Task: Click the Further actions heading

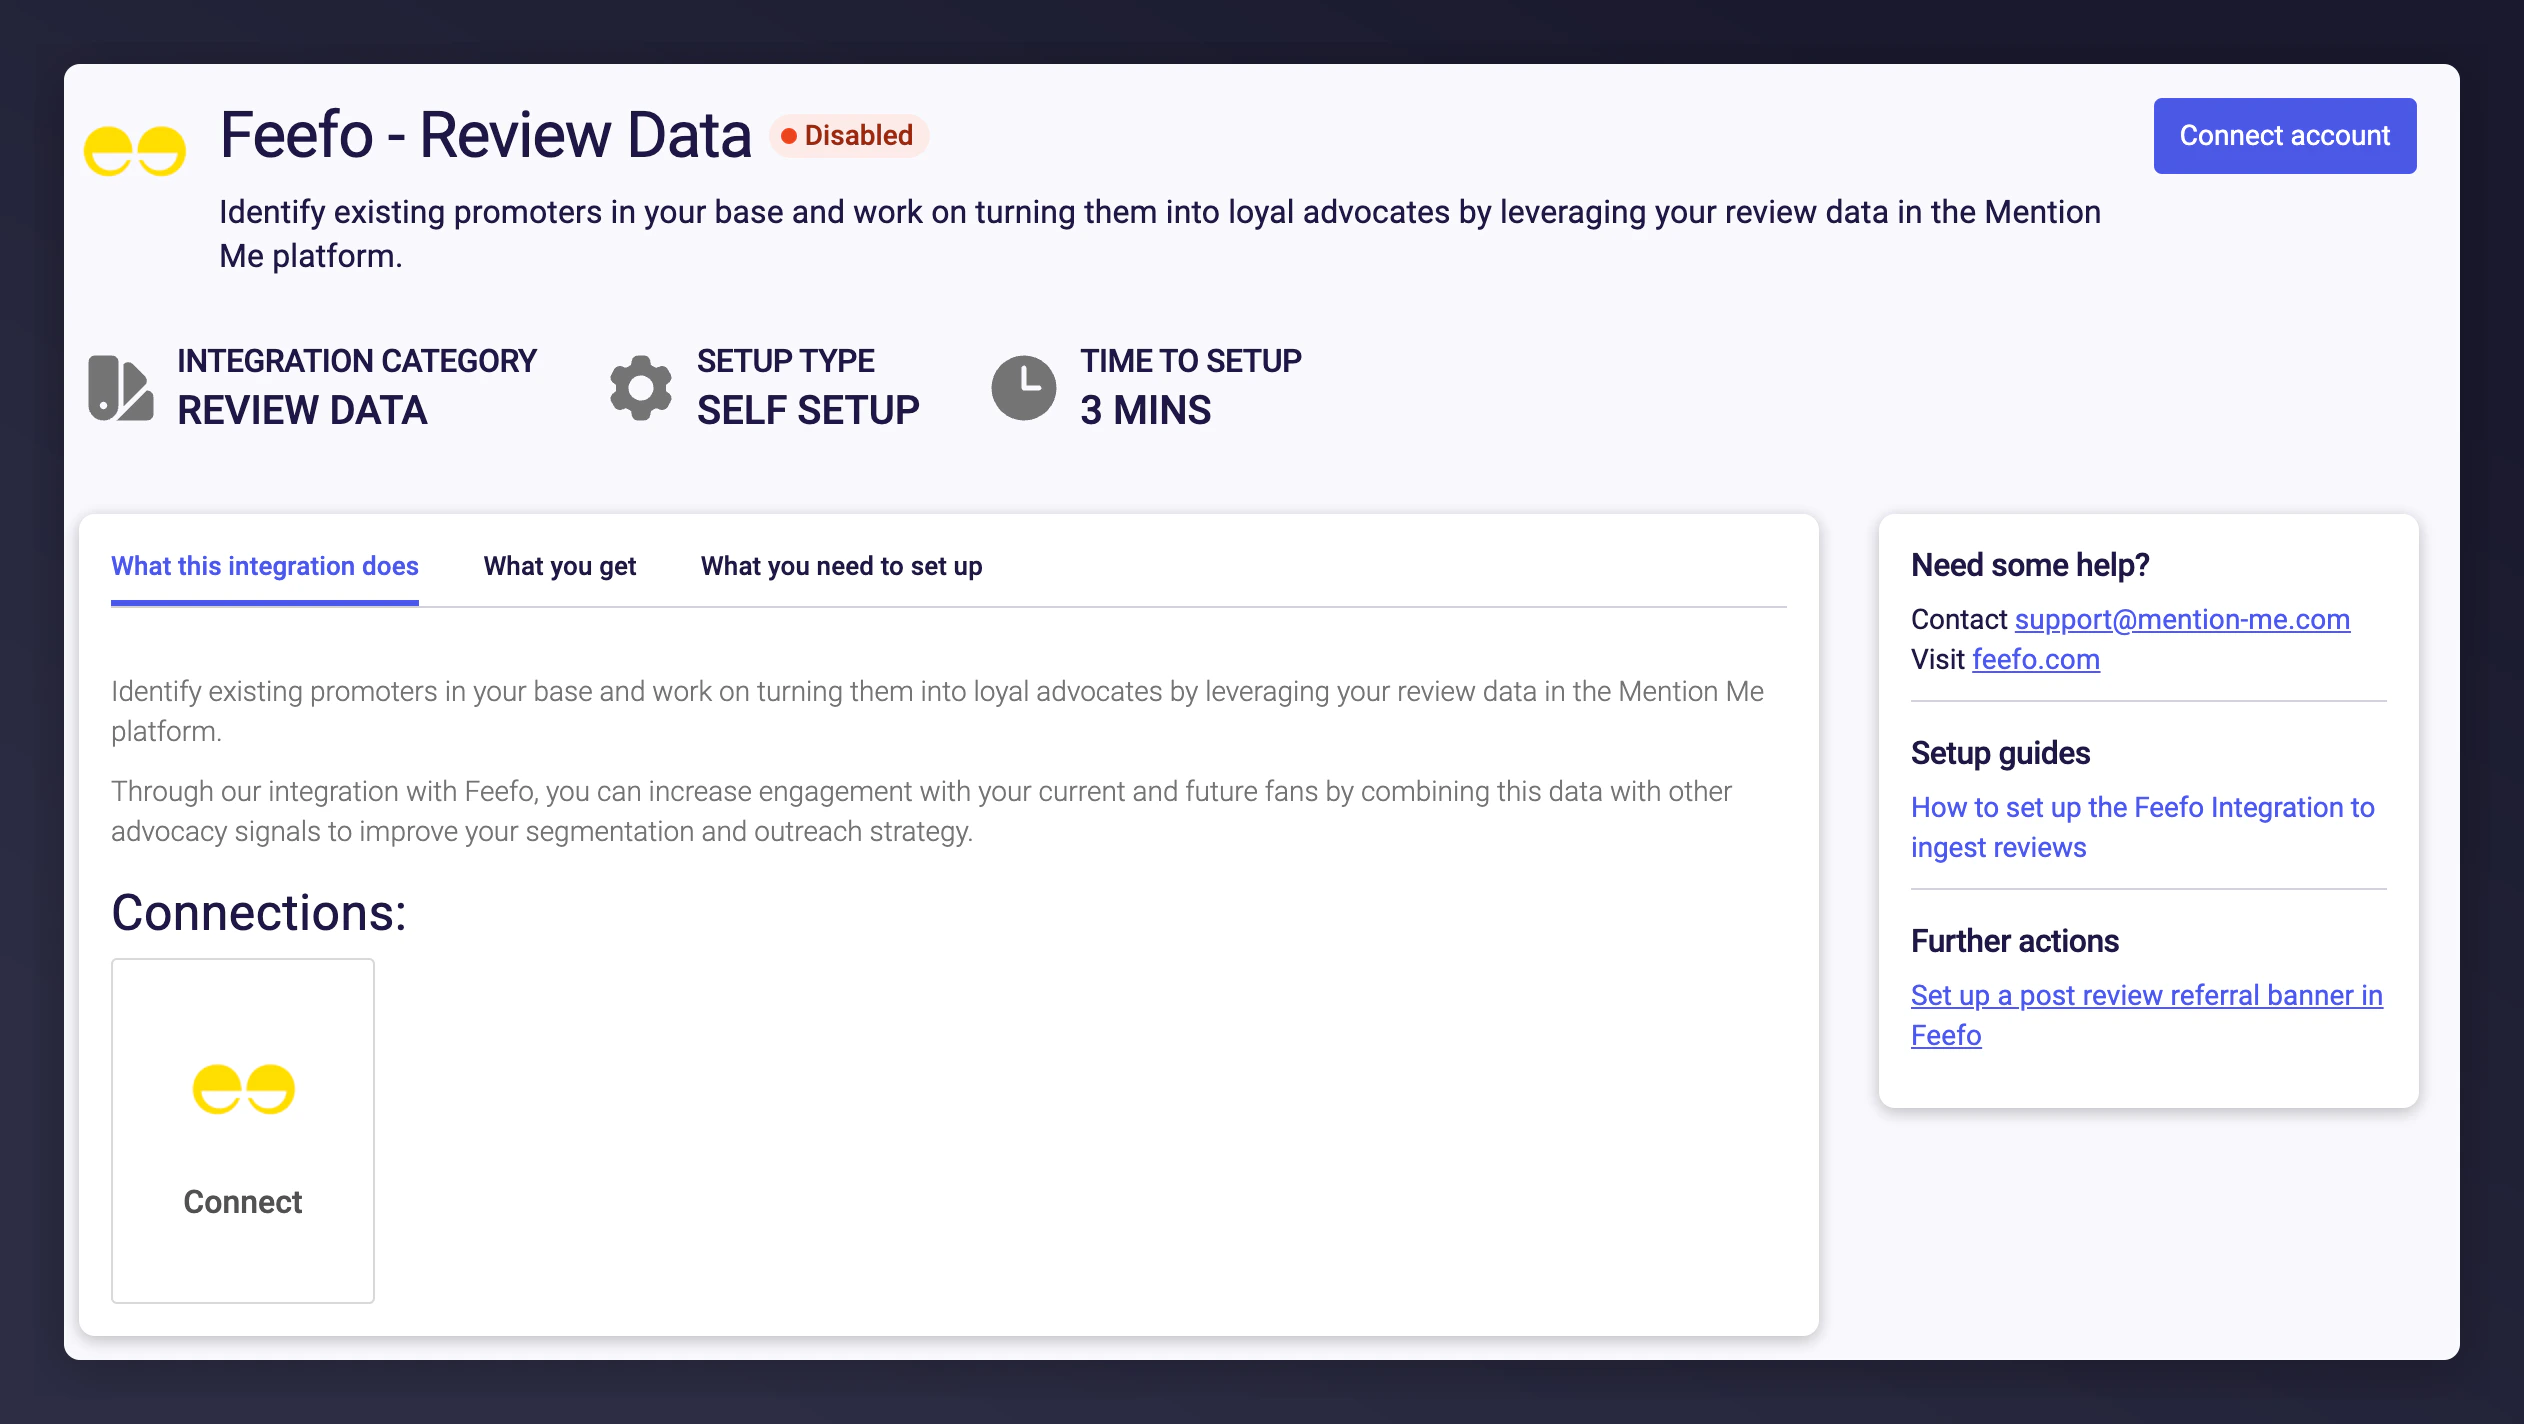Action: [2014, 941]
